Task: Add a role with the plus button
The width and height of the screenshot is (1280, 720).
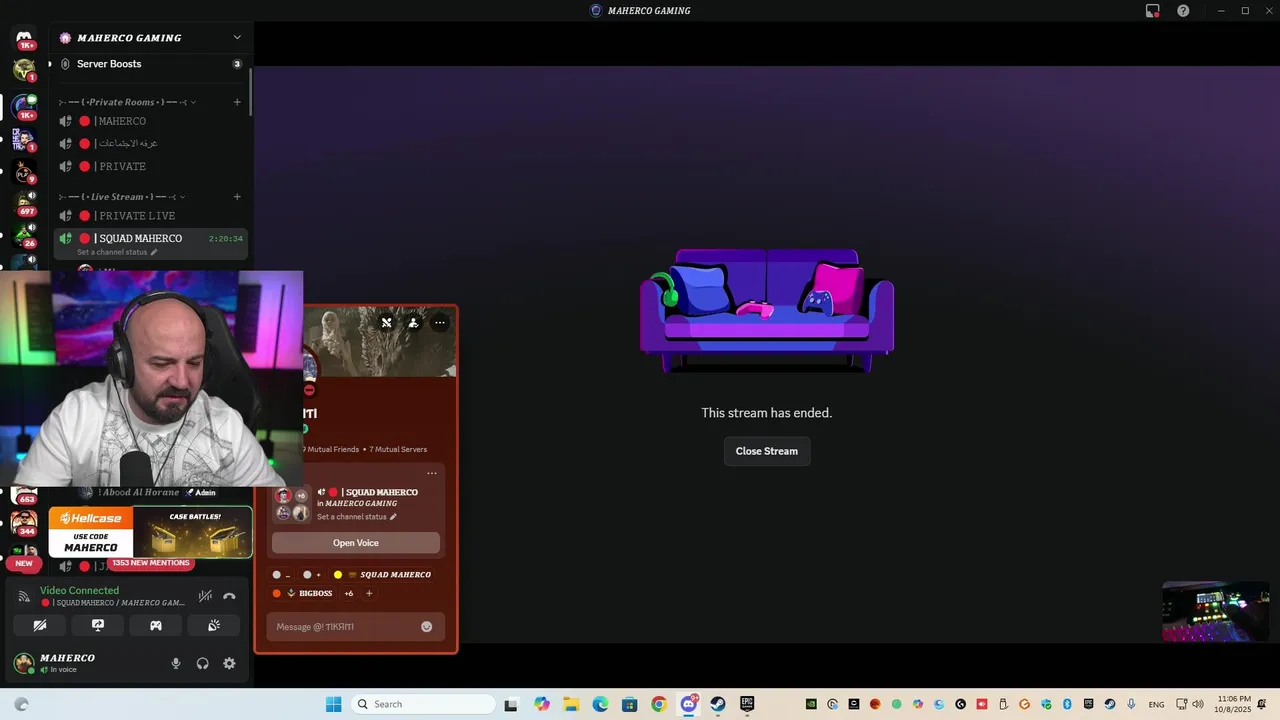Action: coord(369,593)
